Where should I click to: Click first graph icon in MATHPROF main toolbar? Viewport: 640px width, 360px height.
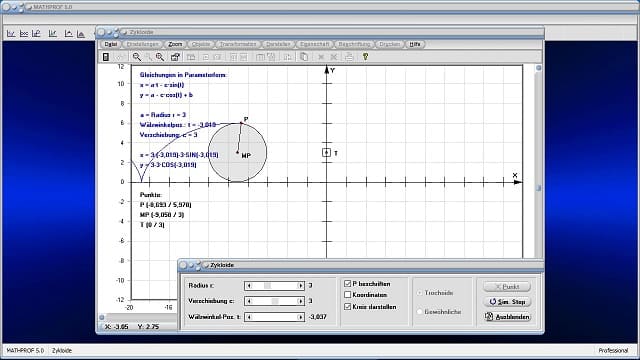11,33
